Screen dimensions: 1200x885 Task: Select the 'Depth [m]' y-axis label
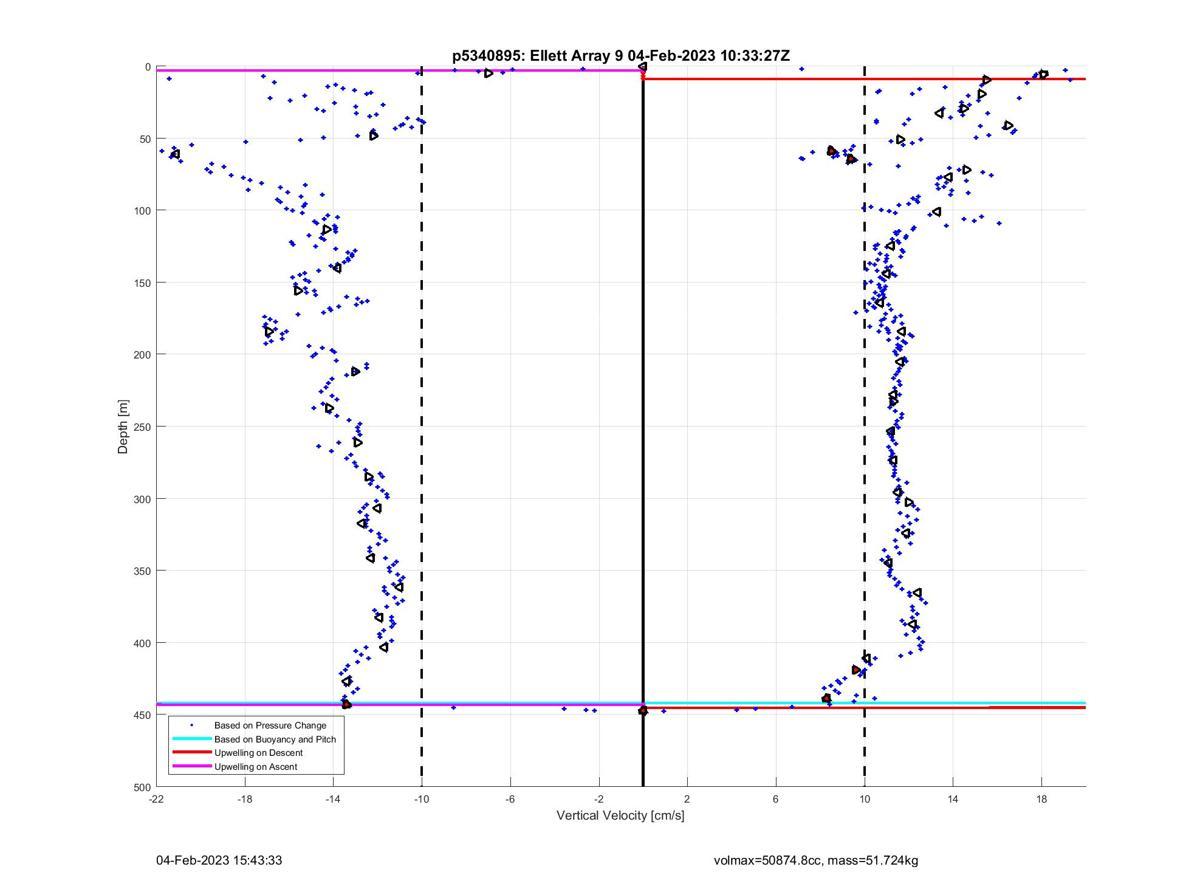(x=124, y=427)
